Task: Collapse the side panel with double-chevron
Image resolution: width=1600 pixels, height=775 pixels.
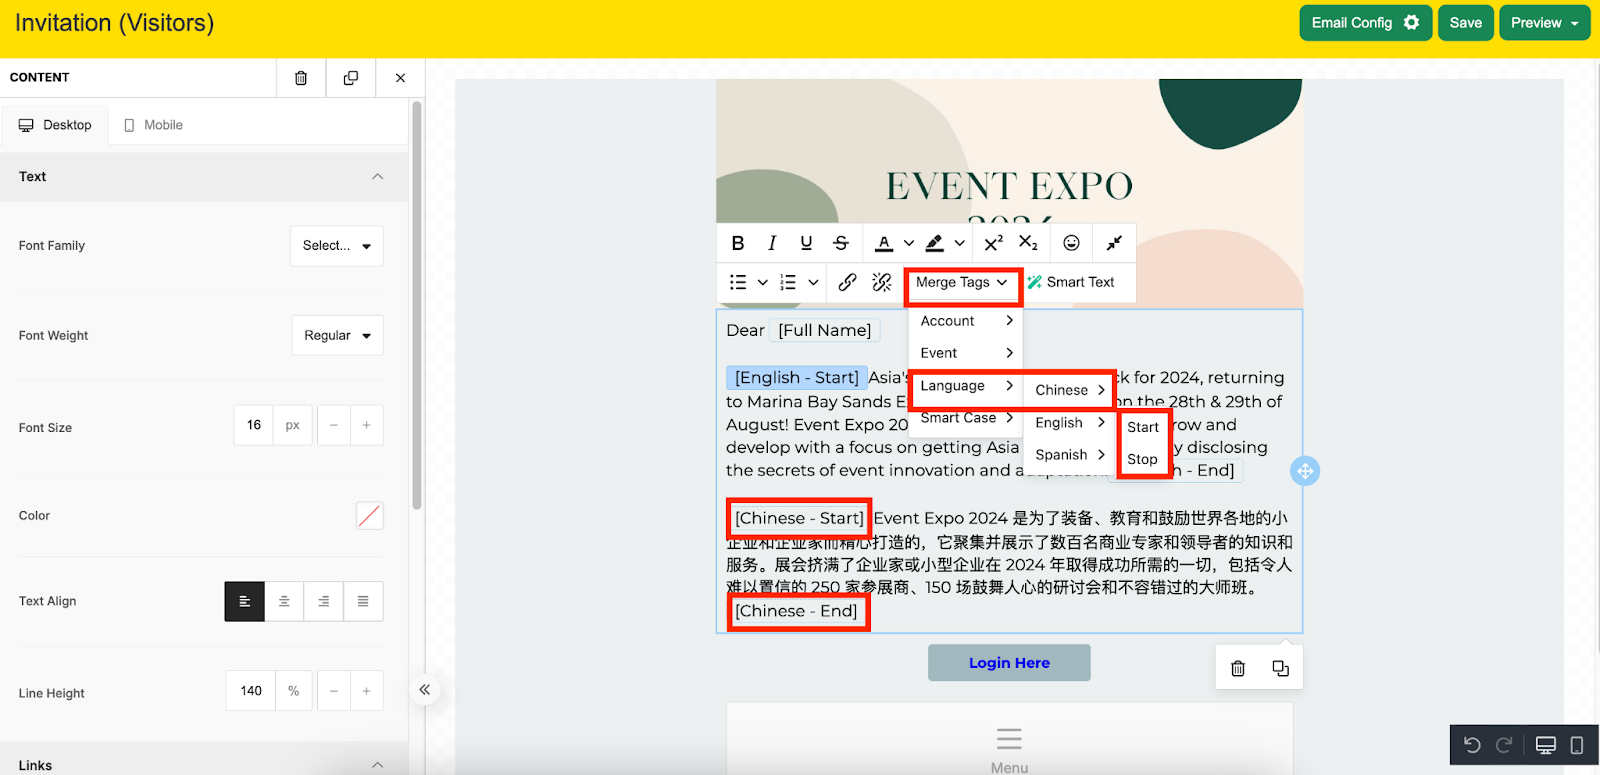Action: click(425, 690)
